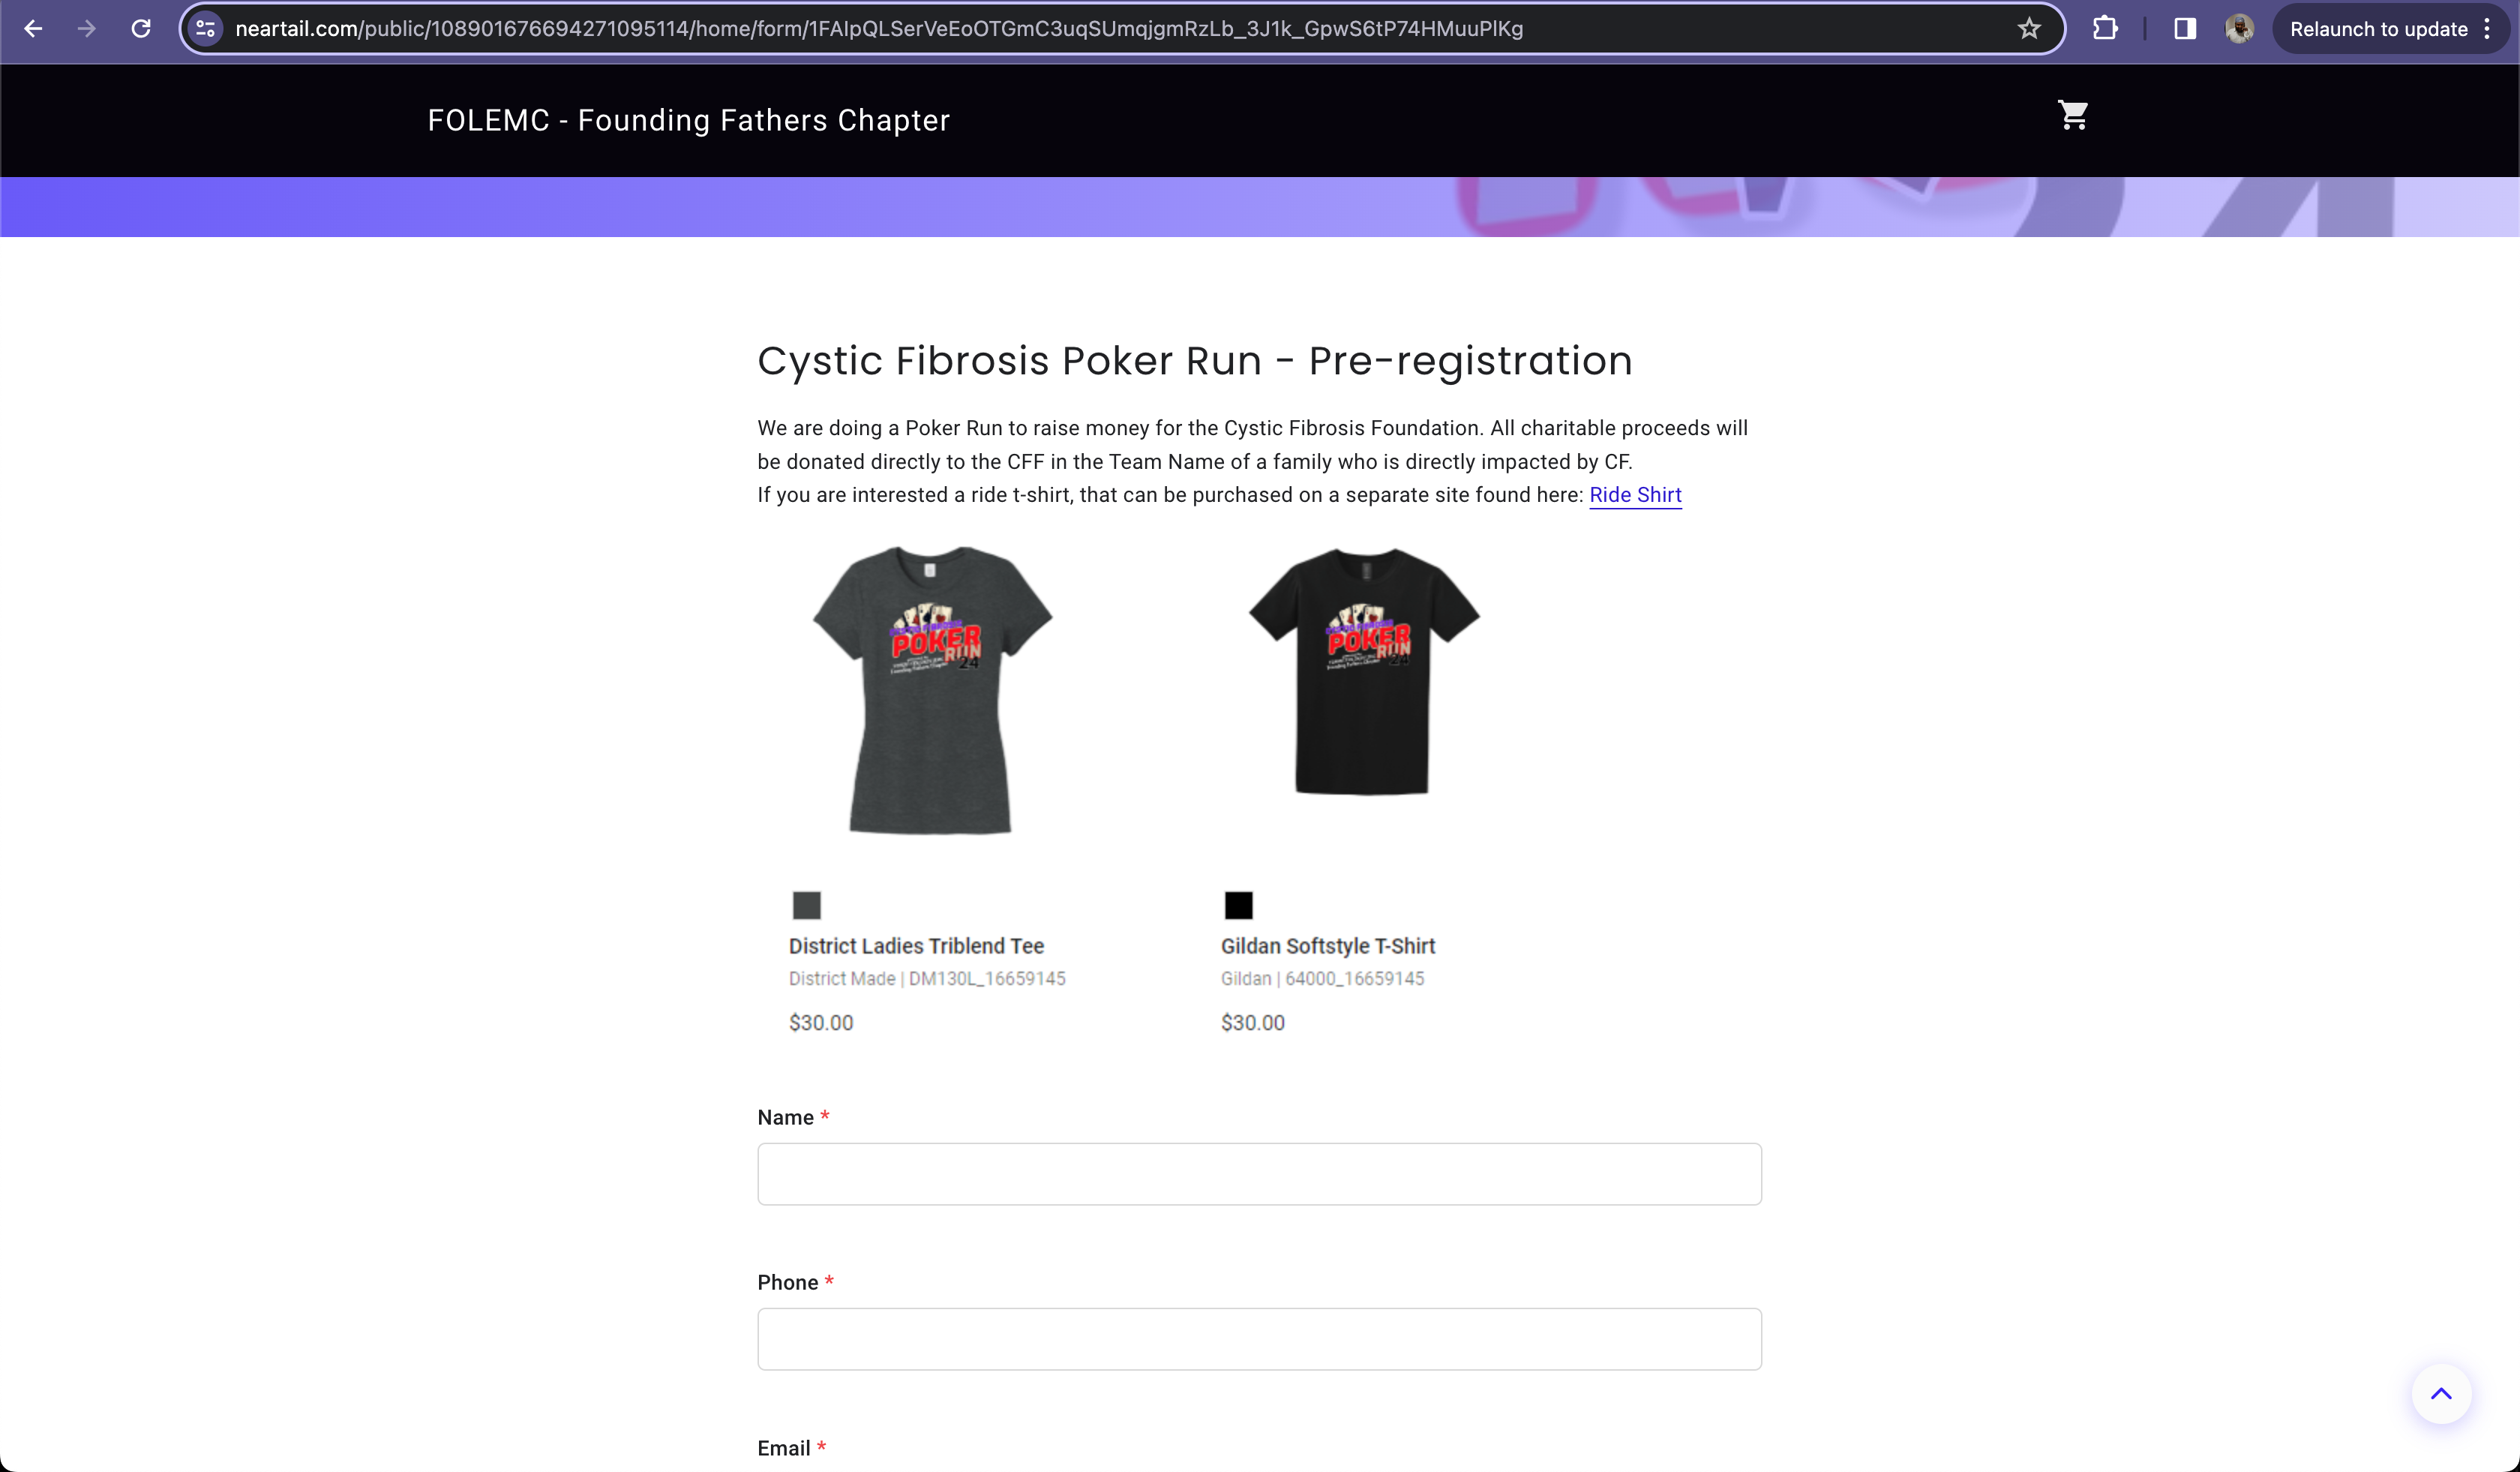The width and height of the screenshot is (2520, 1472).
Task: Open the shopping cart
Action: click(2073, 116)
